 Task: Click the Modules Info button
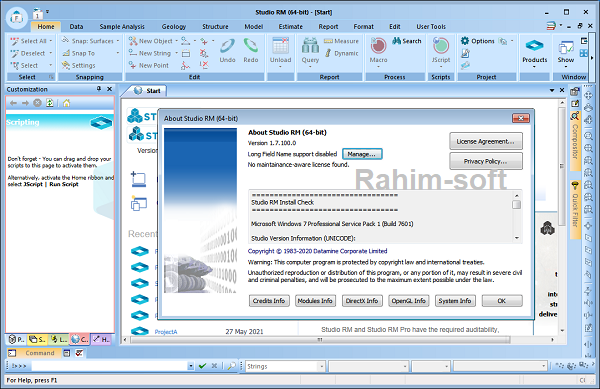(x=315, y=301)
